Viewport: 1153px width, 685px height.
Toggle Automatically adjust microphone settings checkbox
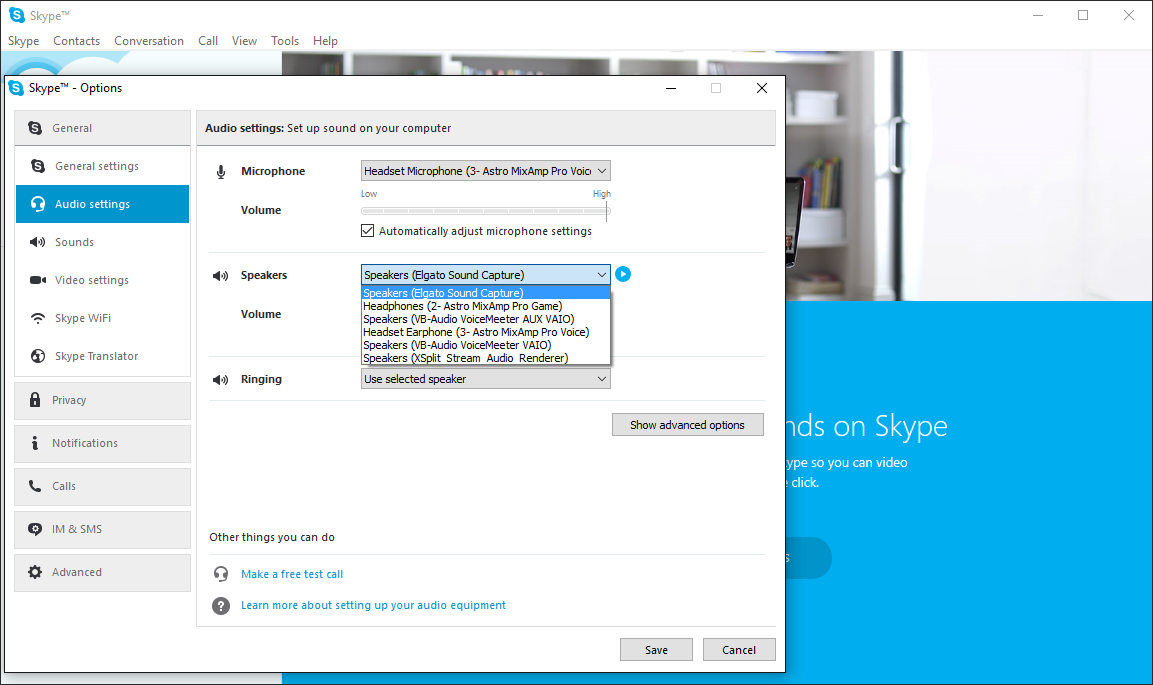[x=368, y=231]
